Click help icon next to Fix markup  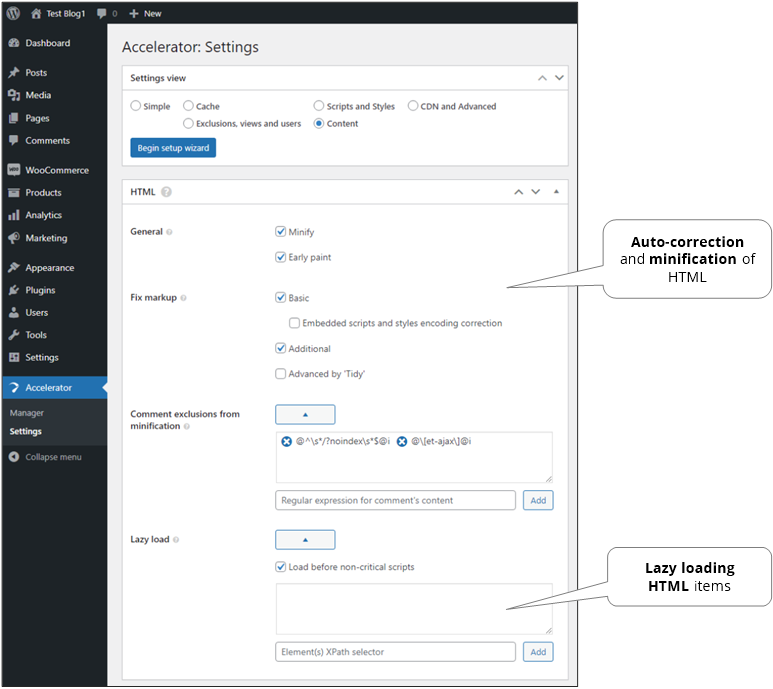[x=183, y=298]
